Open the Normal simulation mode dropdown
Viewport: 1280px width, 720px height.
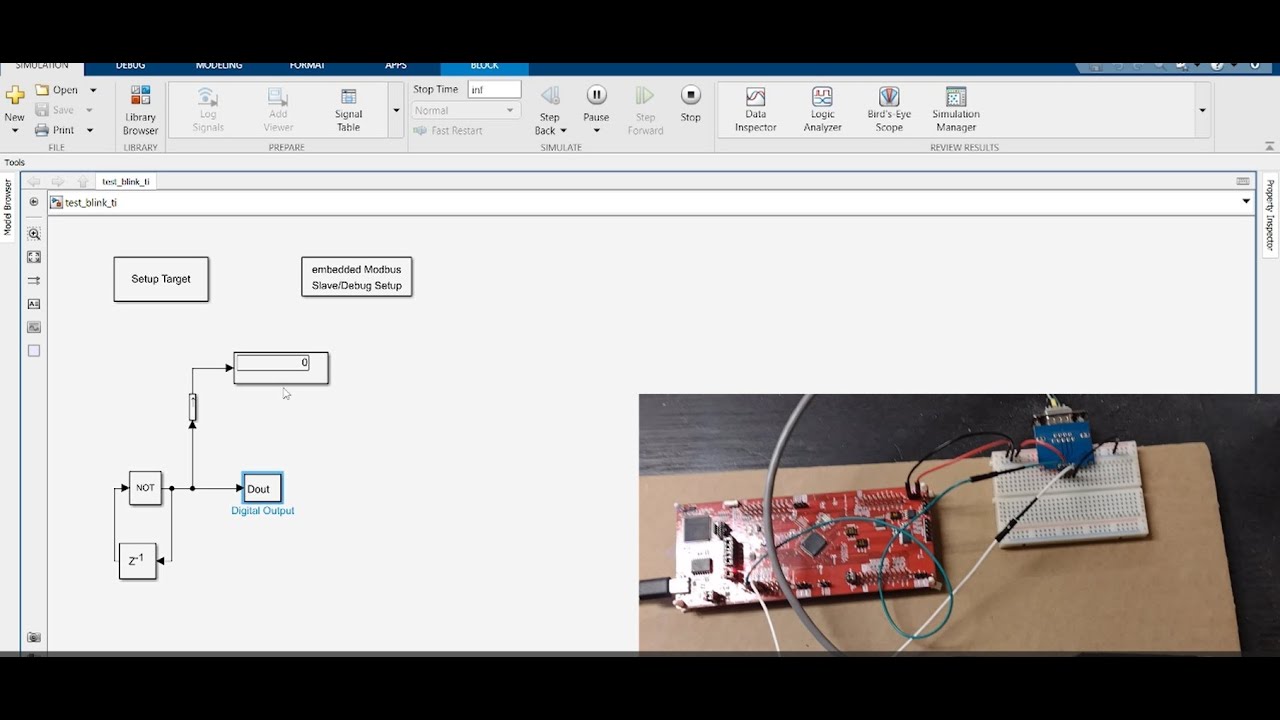point(465,110)
